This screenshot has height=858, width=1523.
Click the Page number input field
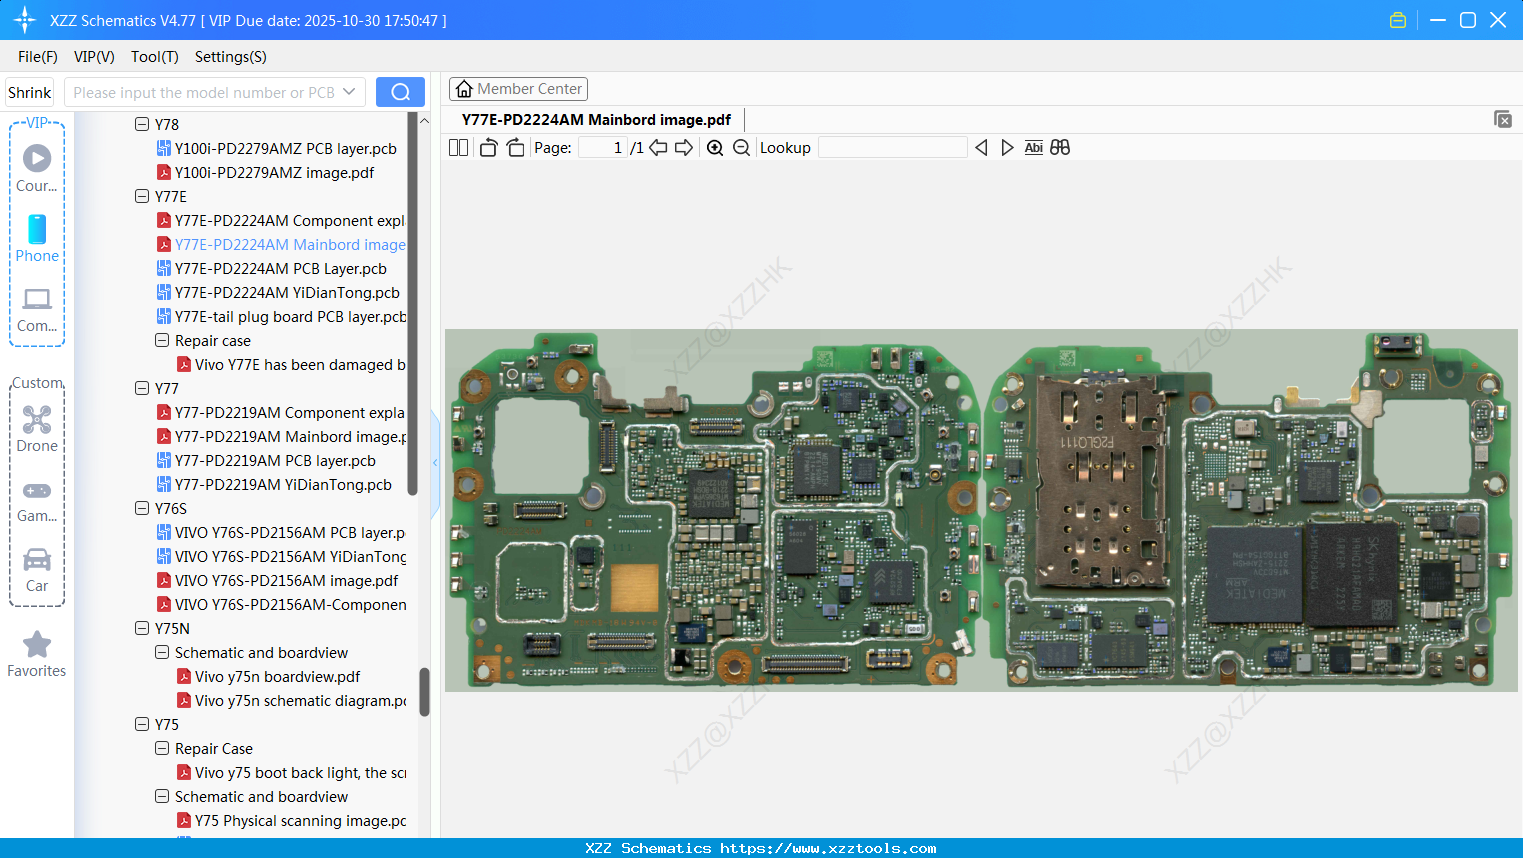(x=604, y=147)
